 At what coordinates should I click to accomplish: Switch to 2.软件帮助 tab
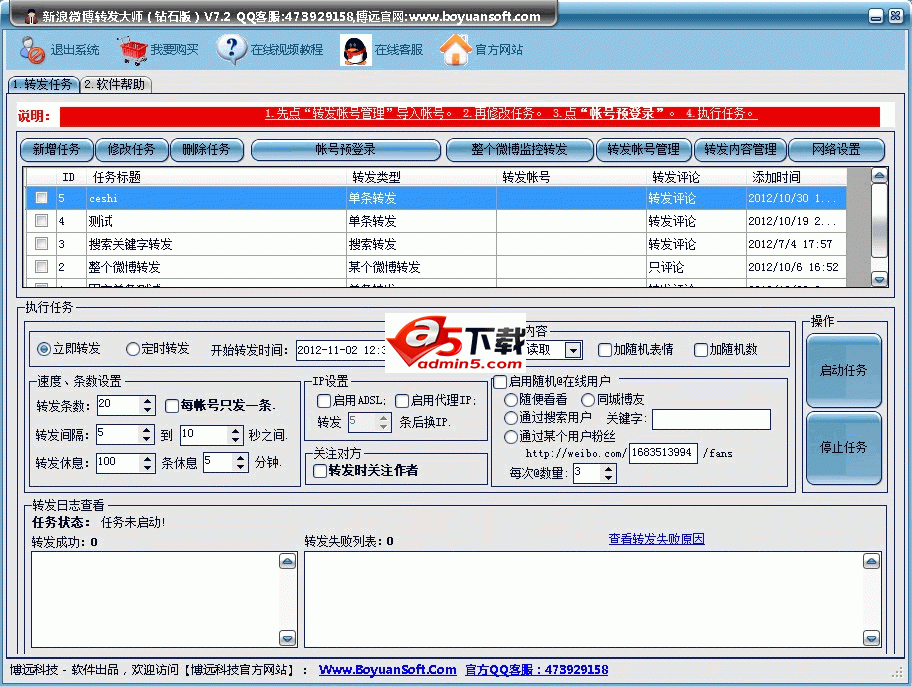116,85
